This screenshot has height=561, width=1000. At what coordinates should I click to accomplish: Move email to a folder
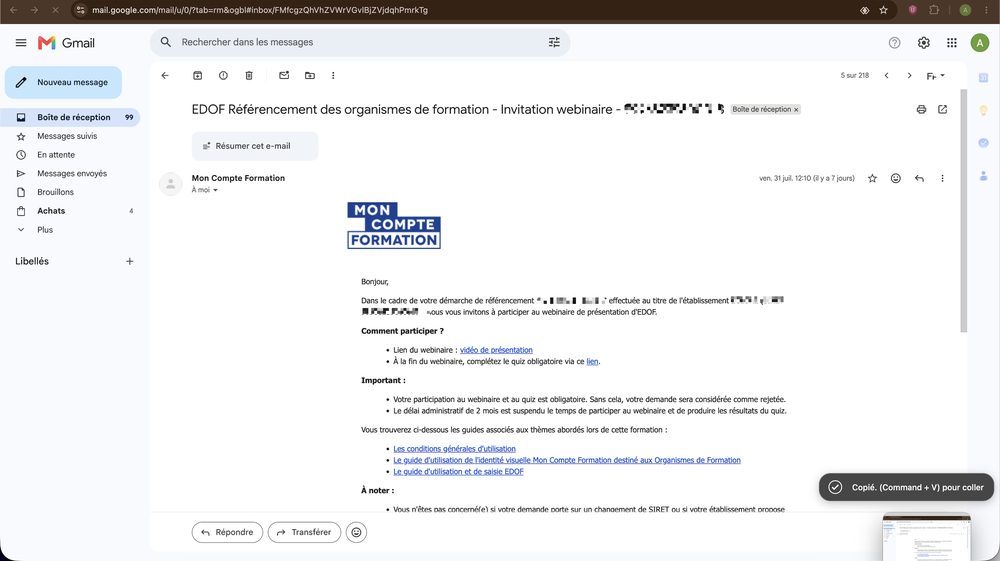coord(310,75)
